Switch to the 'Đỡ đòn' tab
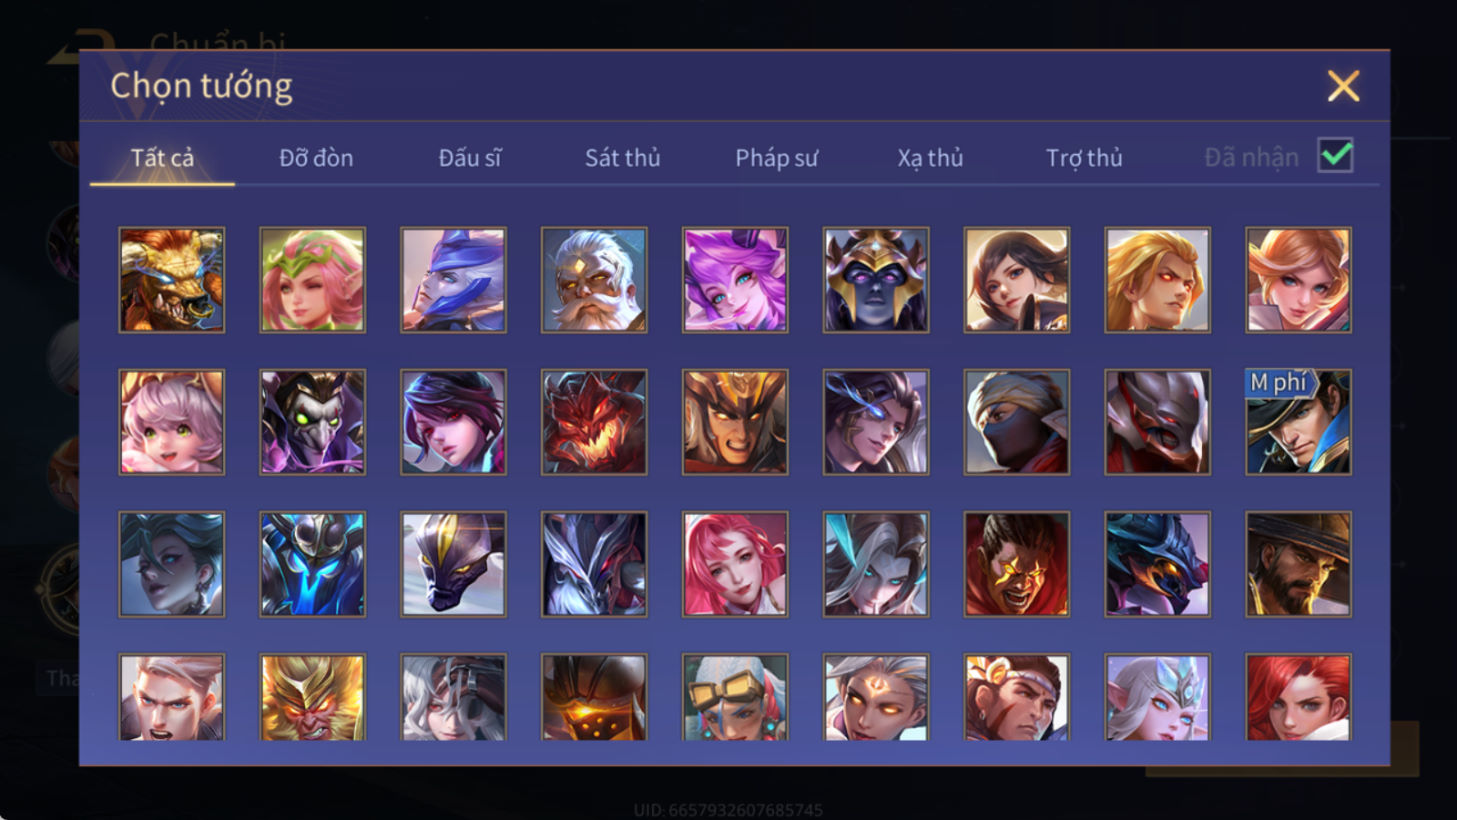Screen dimensions: 1457x820 click(x=316, y=158)
